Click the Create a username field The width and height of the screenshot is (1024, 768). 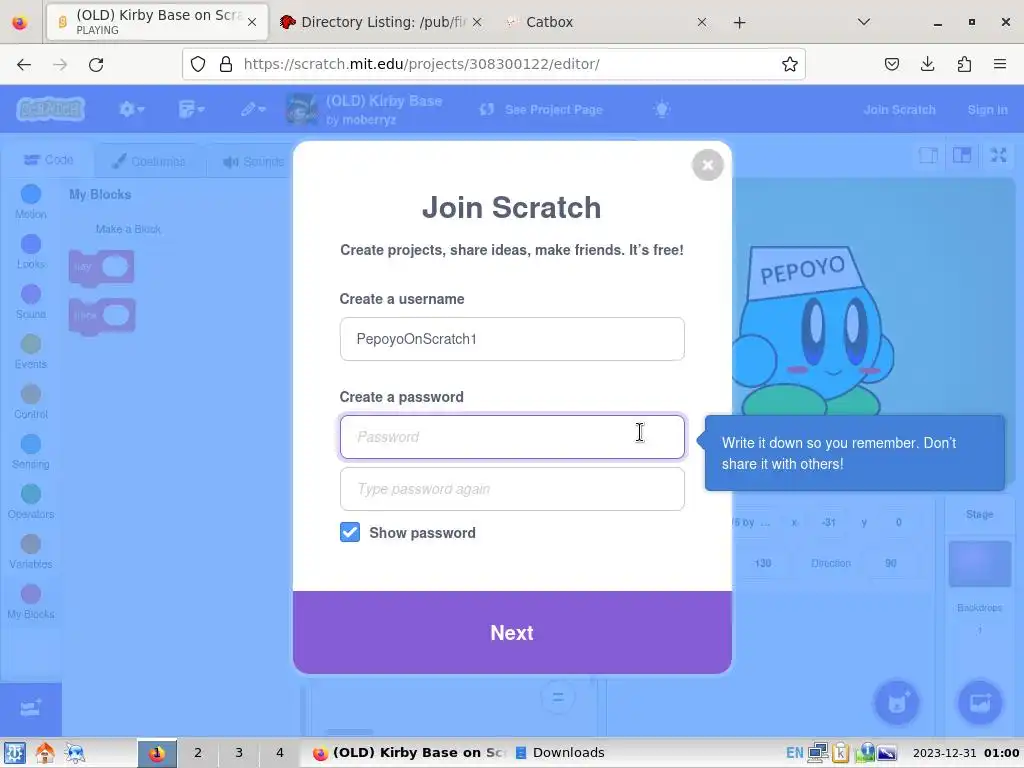(x=512, y=339)
